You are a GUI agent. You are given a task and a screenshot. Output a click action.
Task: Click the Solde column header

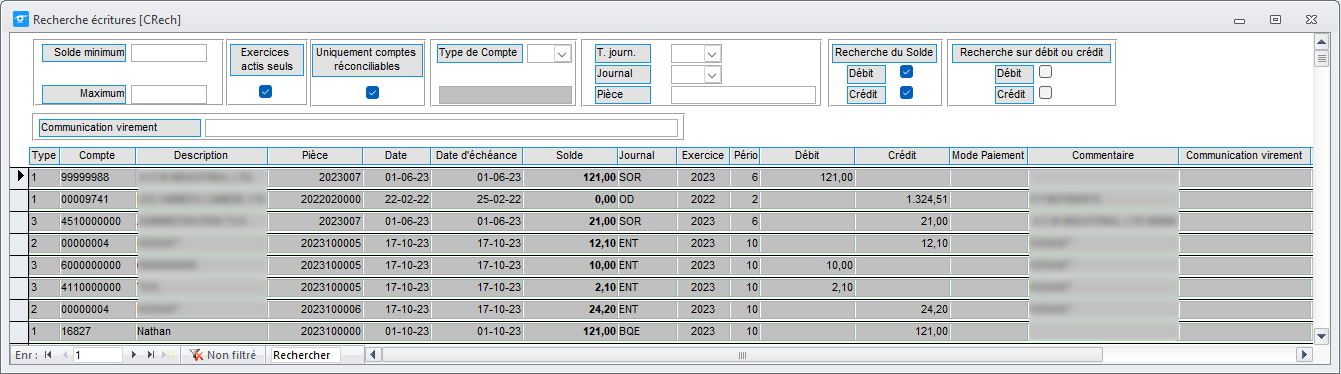tap(569, 156)
